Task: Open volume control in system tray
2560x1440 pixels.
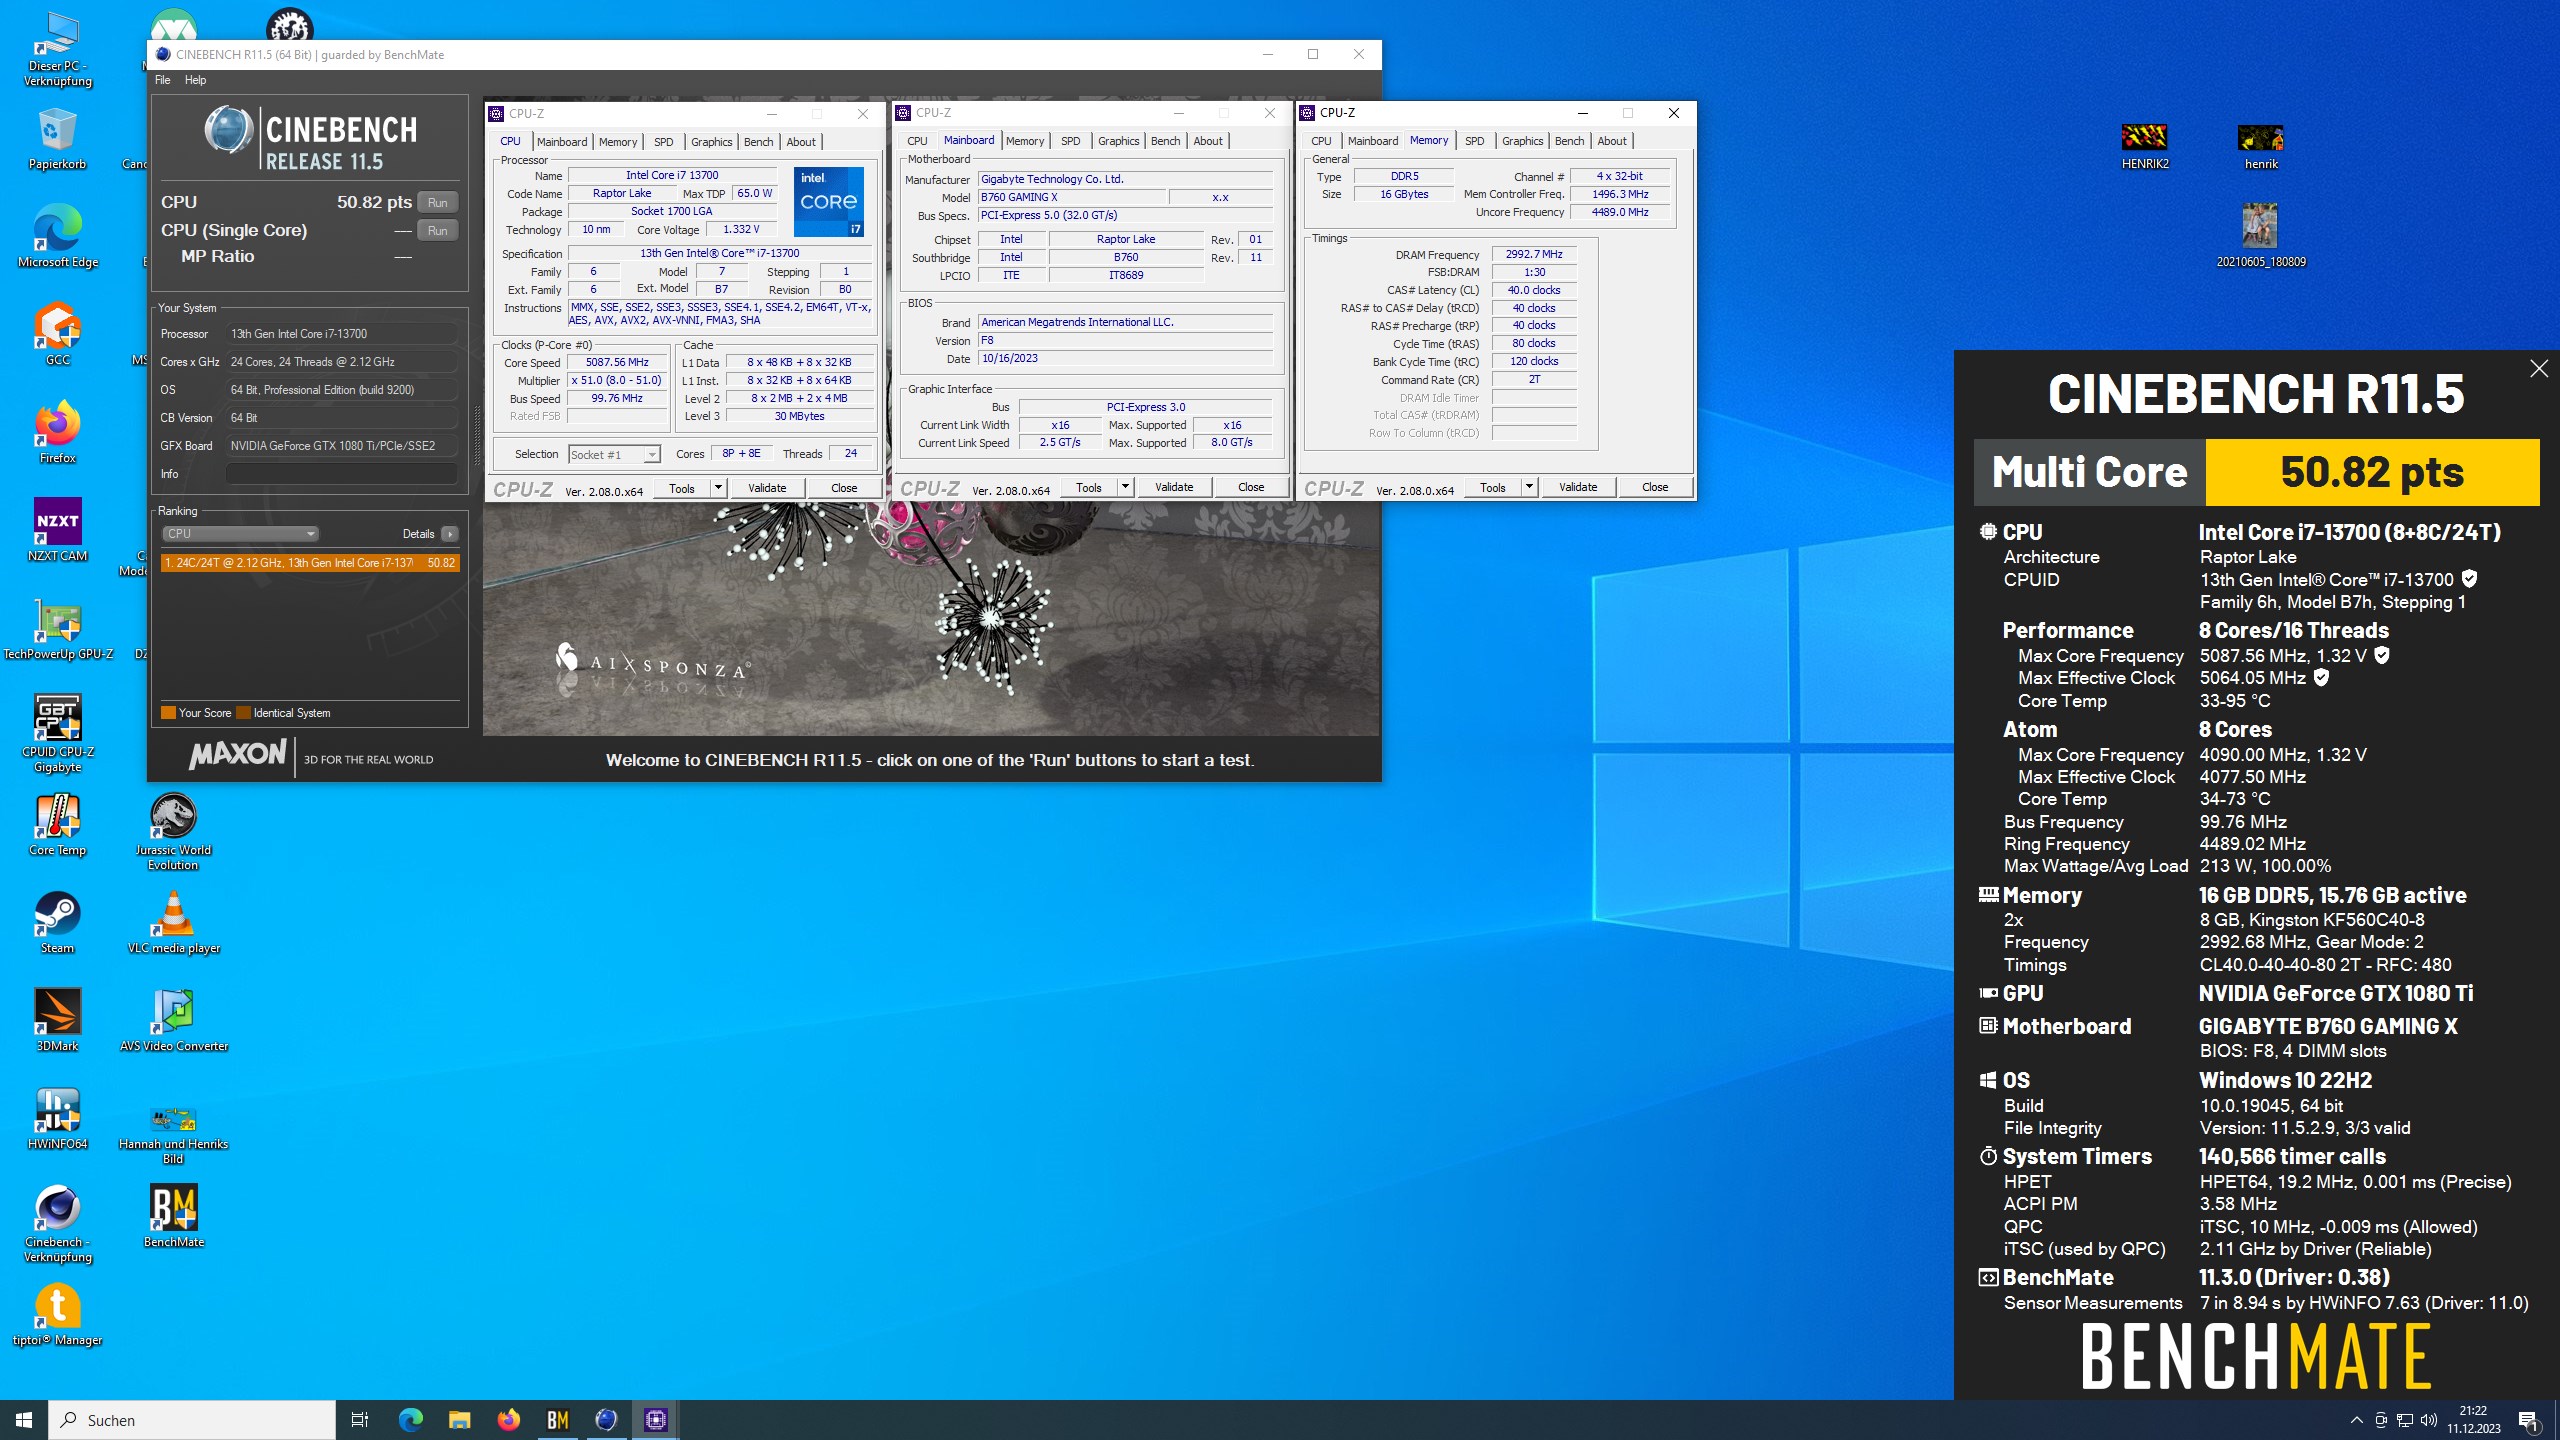Action: coord(2429,1420)
